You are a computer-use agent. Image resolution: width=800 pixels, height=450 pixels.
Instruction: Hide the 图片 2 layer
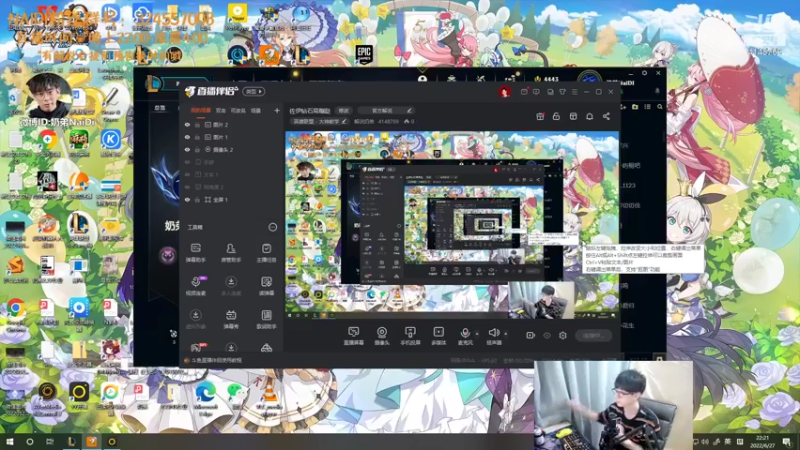pyautogui.click(x=187, y=124)
